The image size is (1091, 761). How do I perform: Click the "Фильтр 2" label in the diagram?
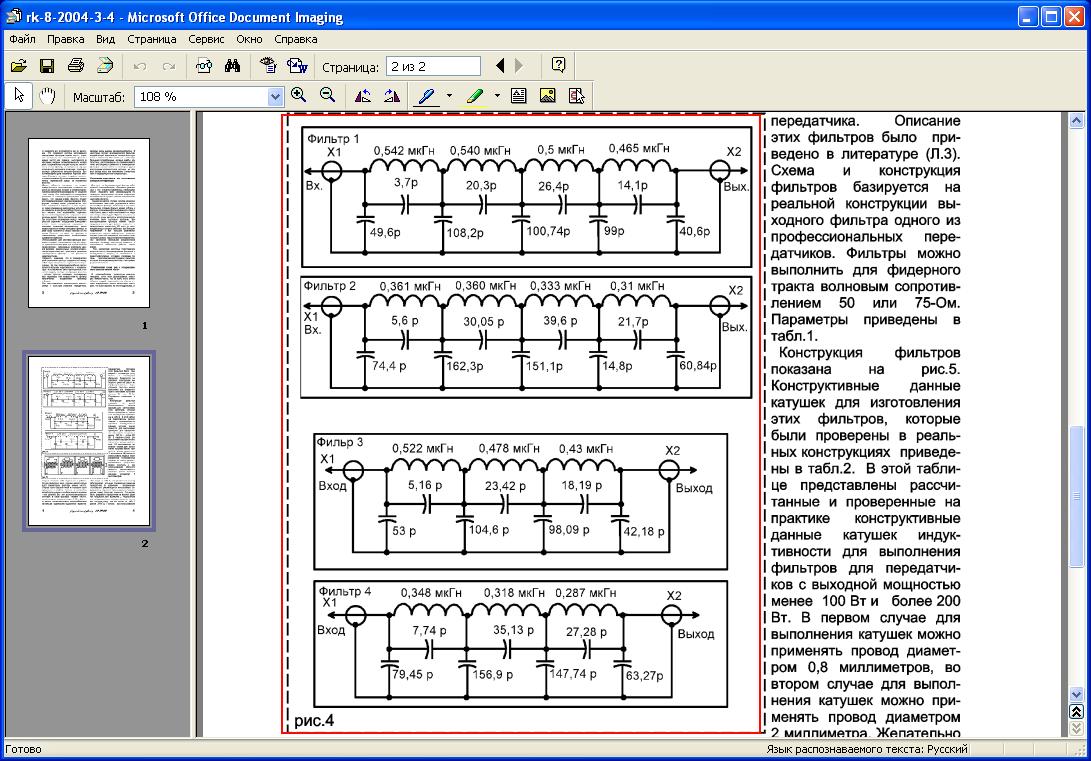click(330, 286)
